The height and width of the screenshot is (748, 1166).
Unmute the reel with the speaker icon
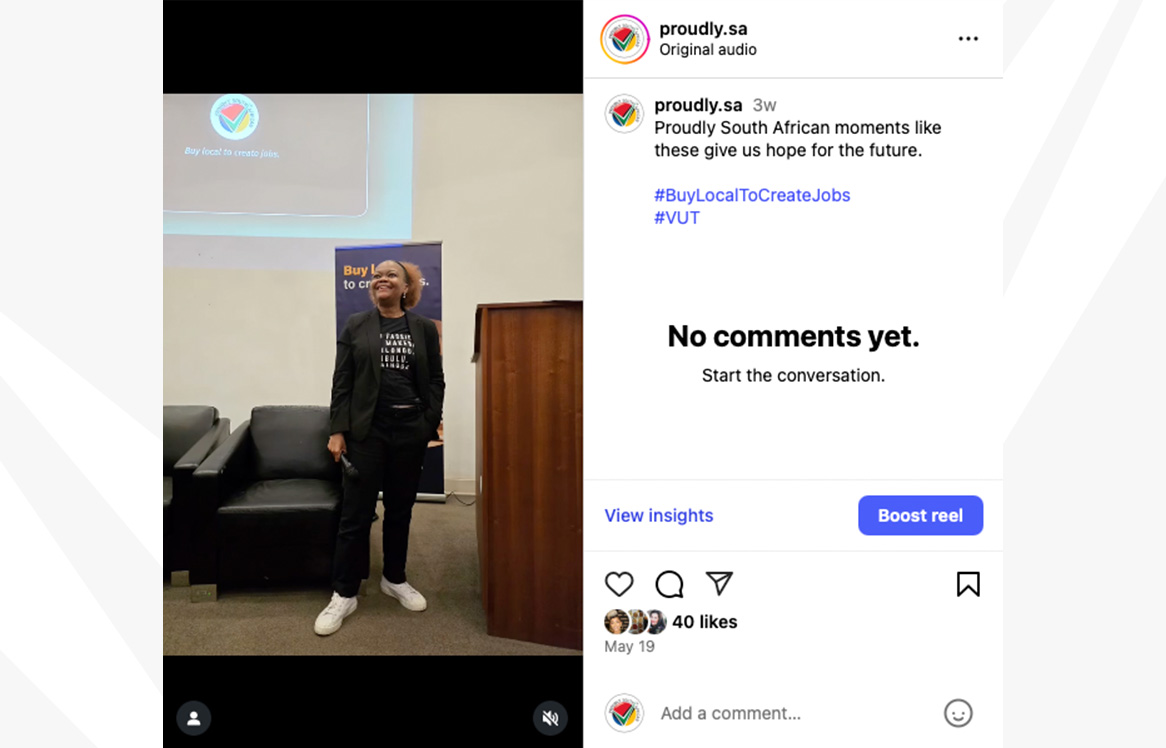point(550,718)
